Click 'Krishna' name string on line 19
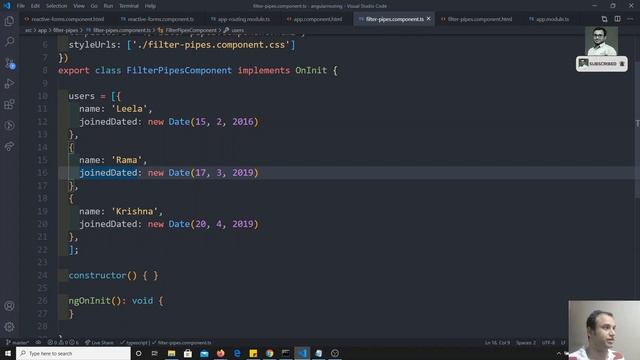Image resolution: width=640 pixels, height=360 pixels. click(x=134, y=211)
